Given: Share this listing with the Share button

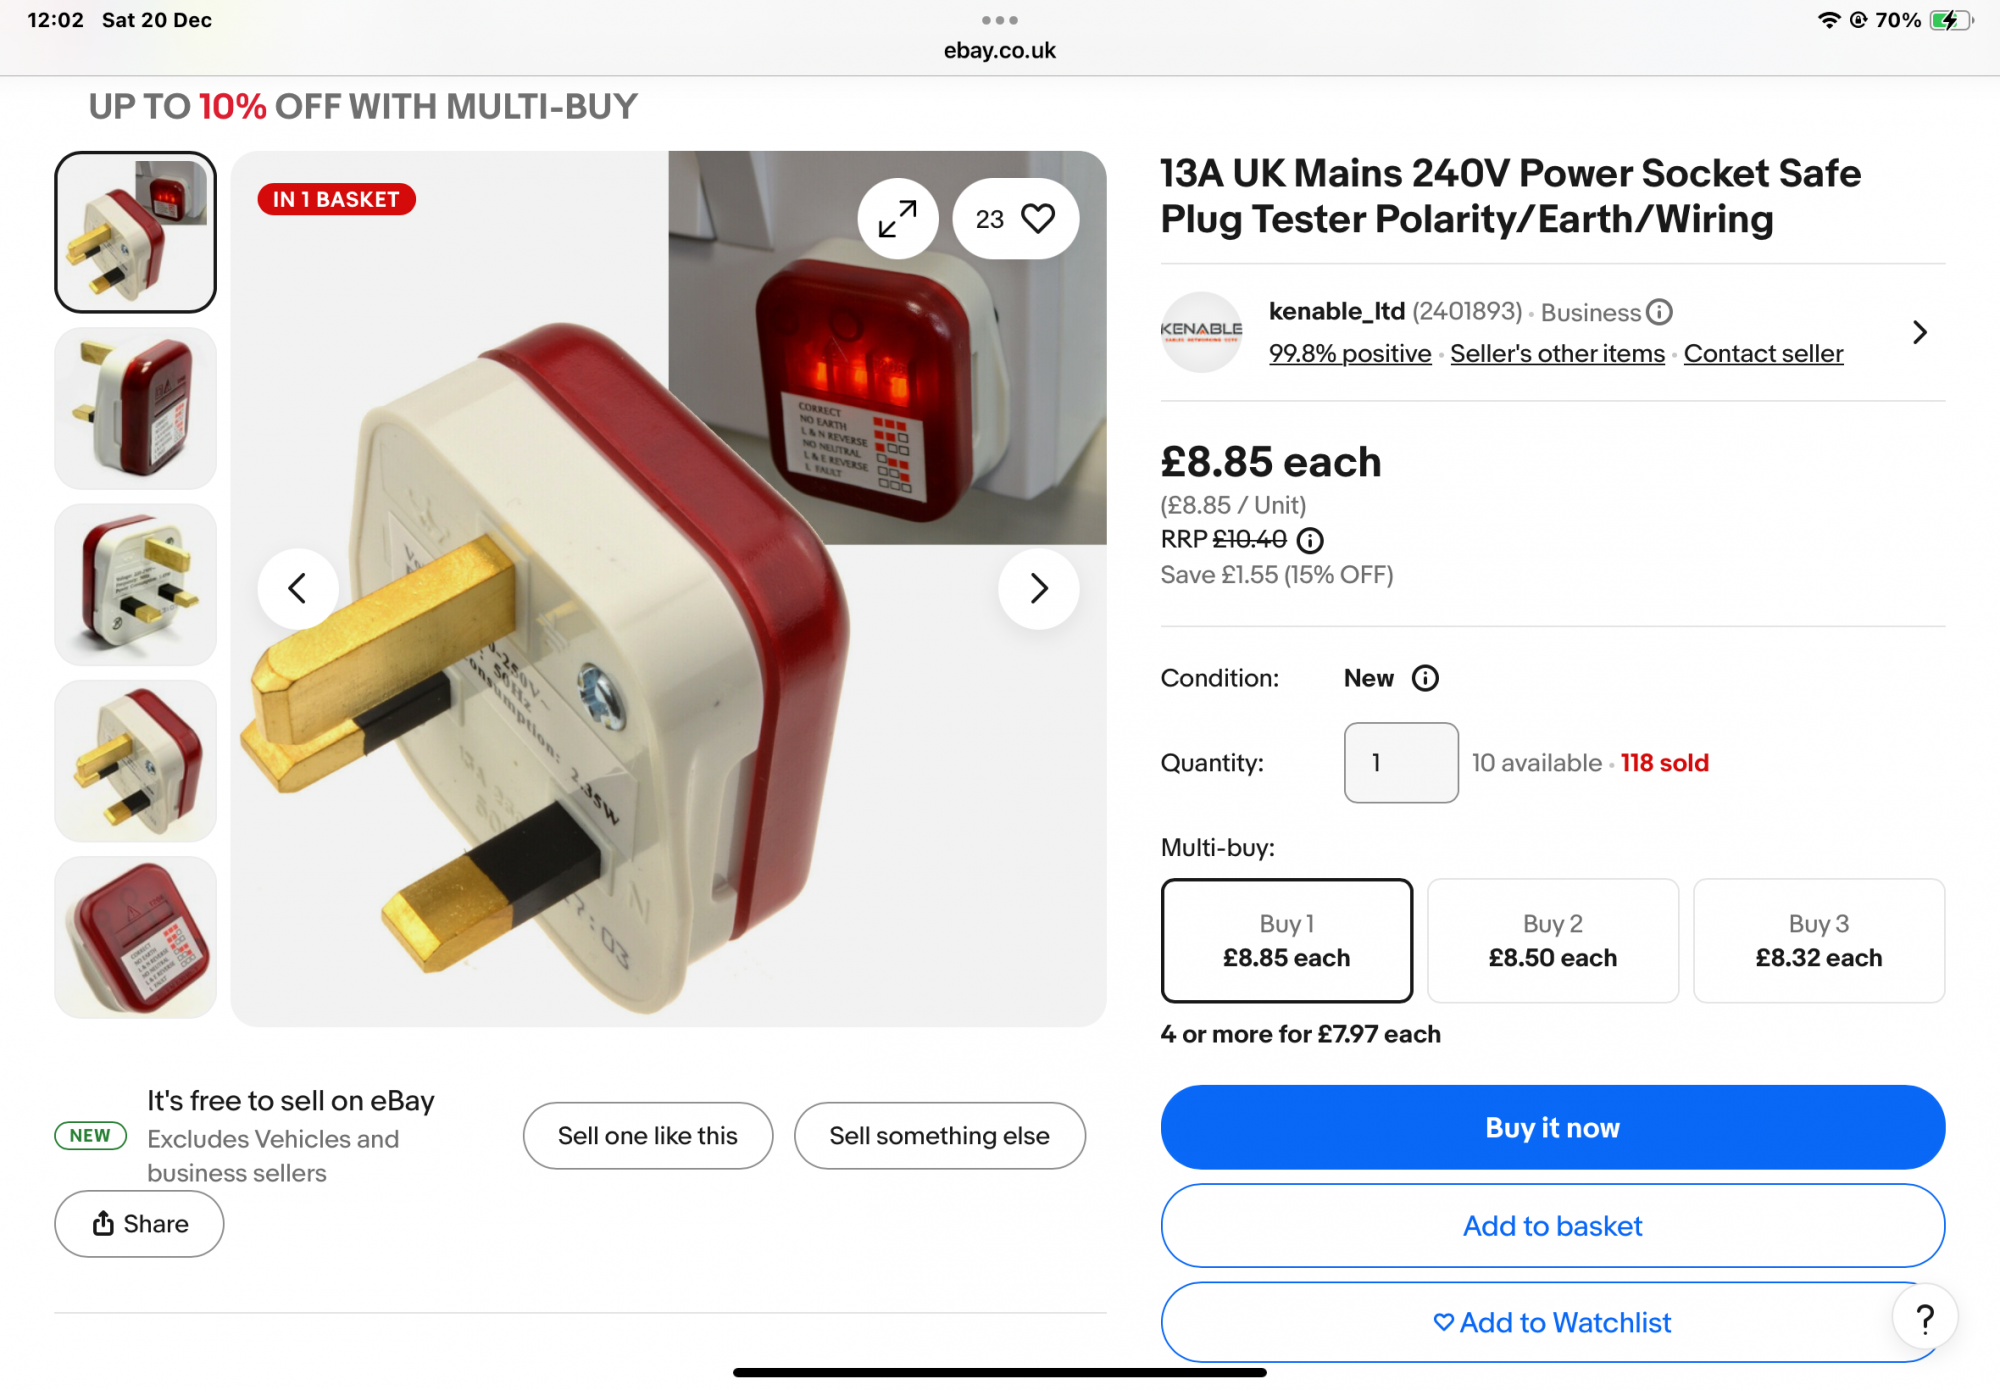Looking at the screenshot, I should coord(139,1224).
